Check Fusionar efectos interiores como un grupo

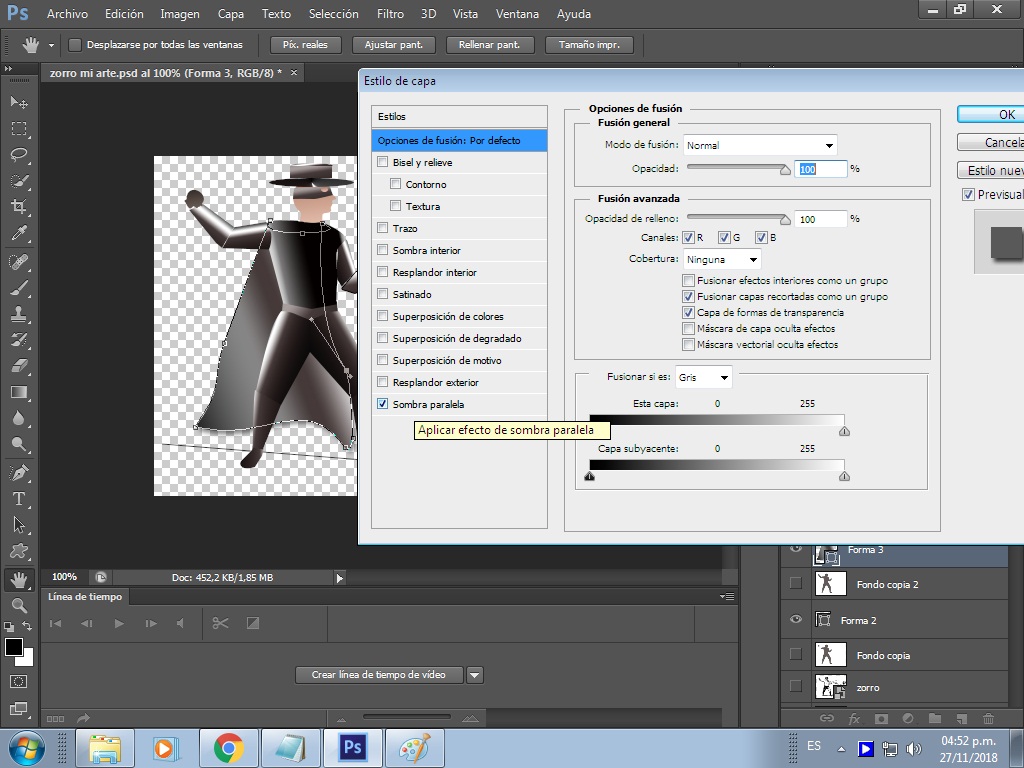688,280
